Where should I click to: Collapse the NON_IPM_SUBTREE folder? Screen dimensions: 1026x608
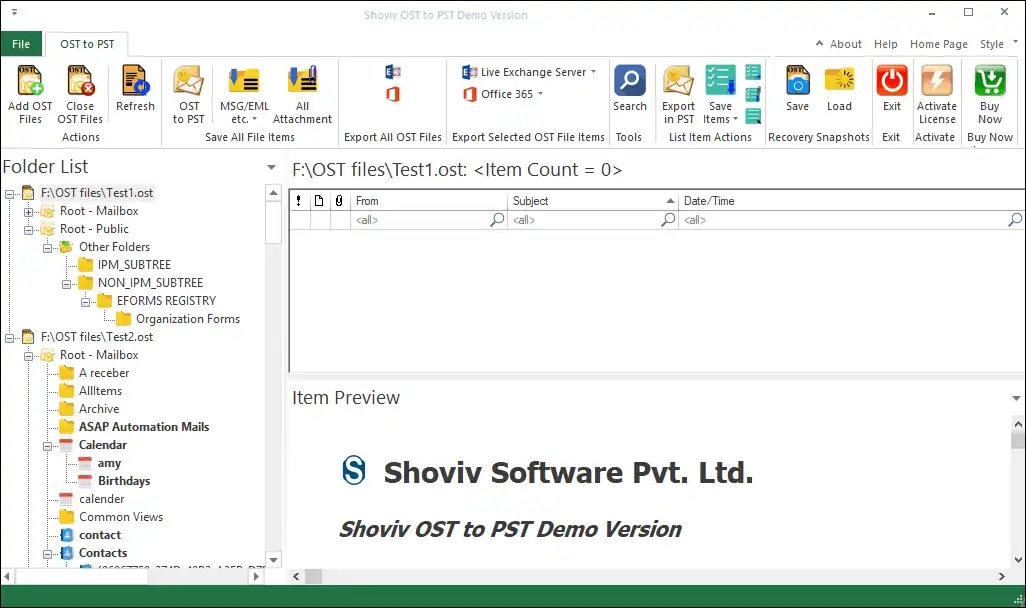(67, 282)
